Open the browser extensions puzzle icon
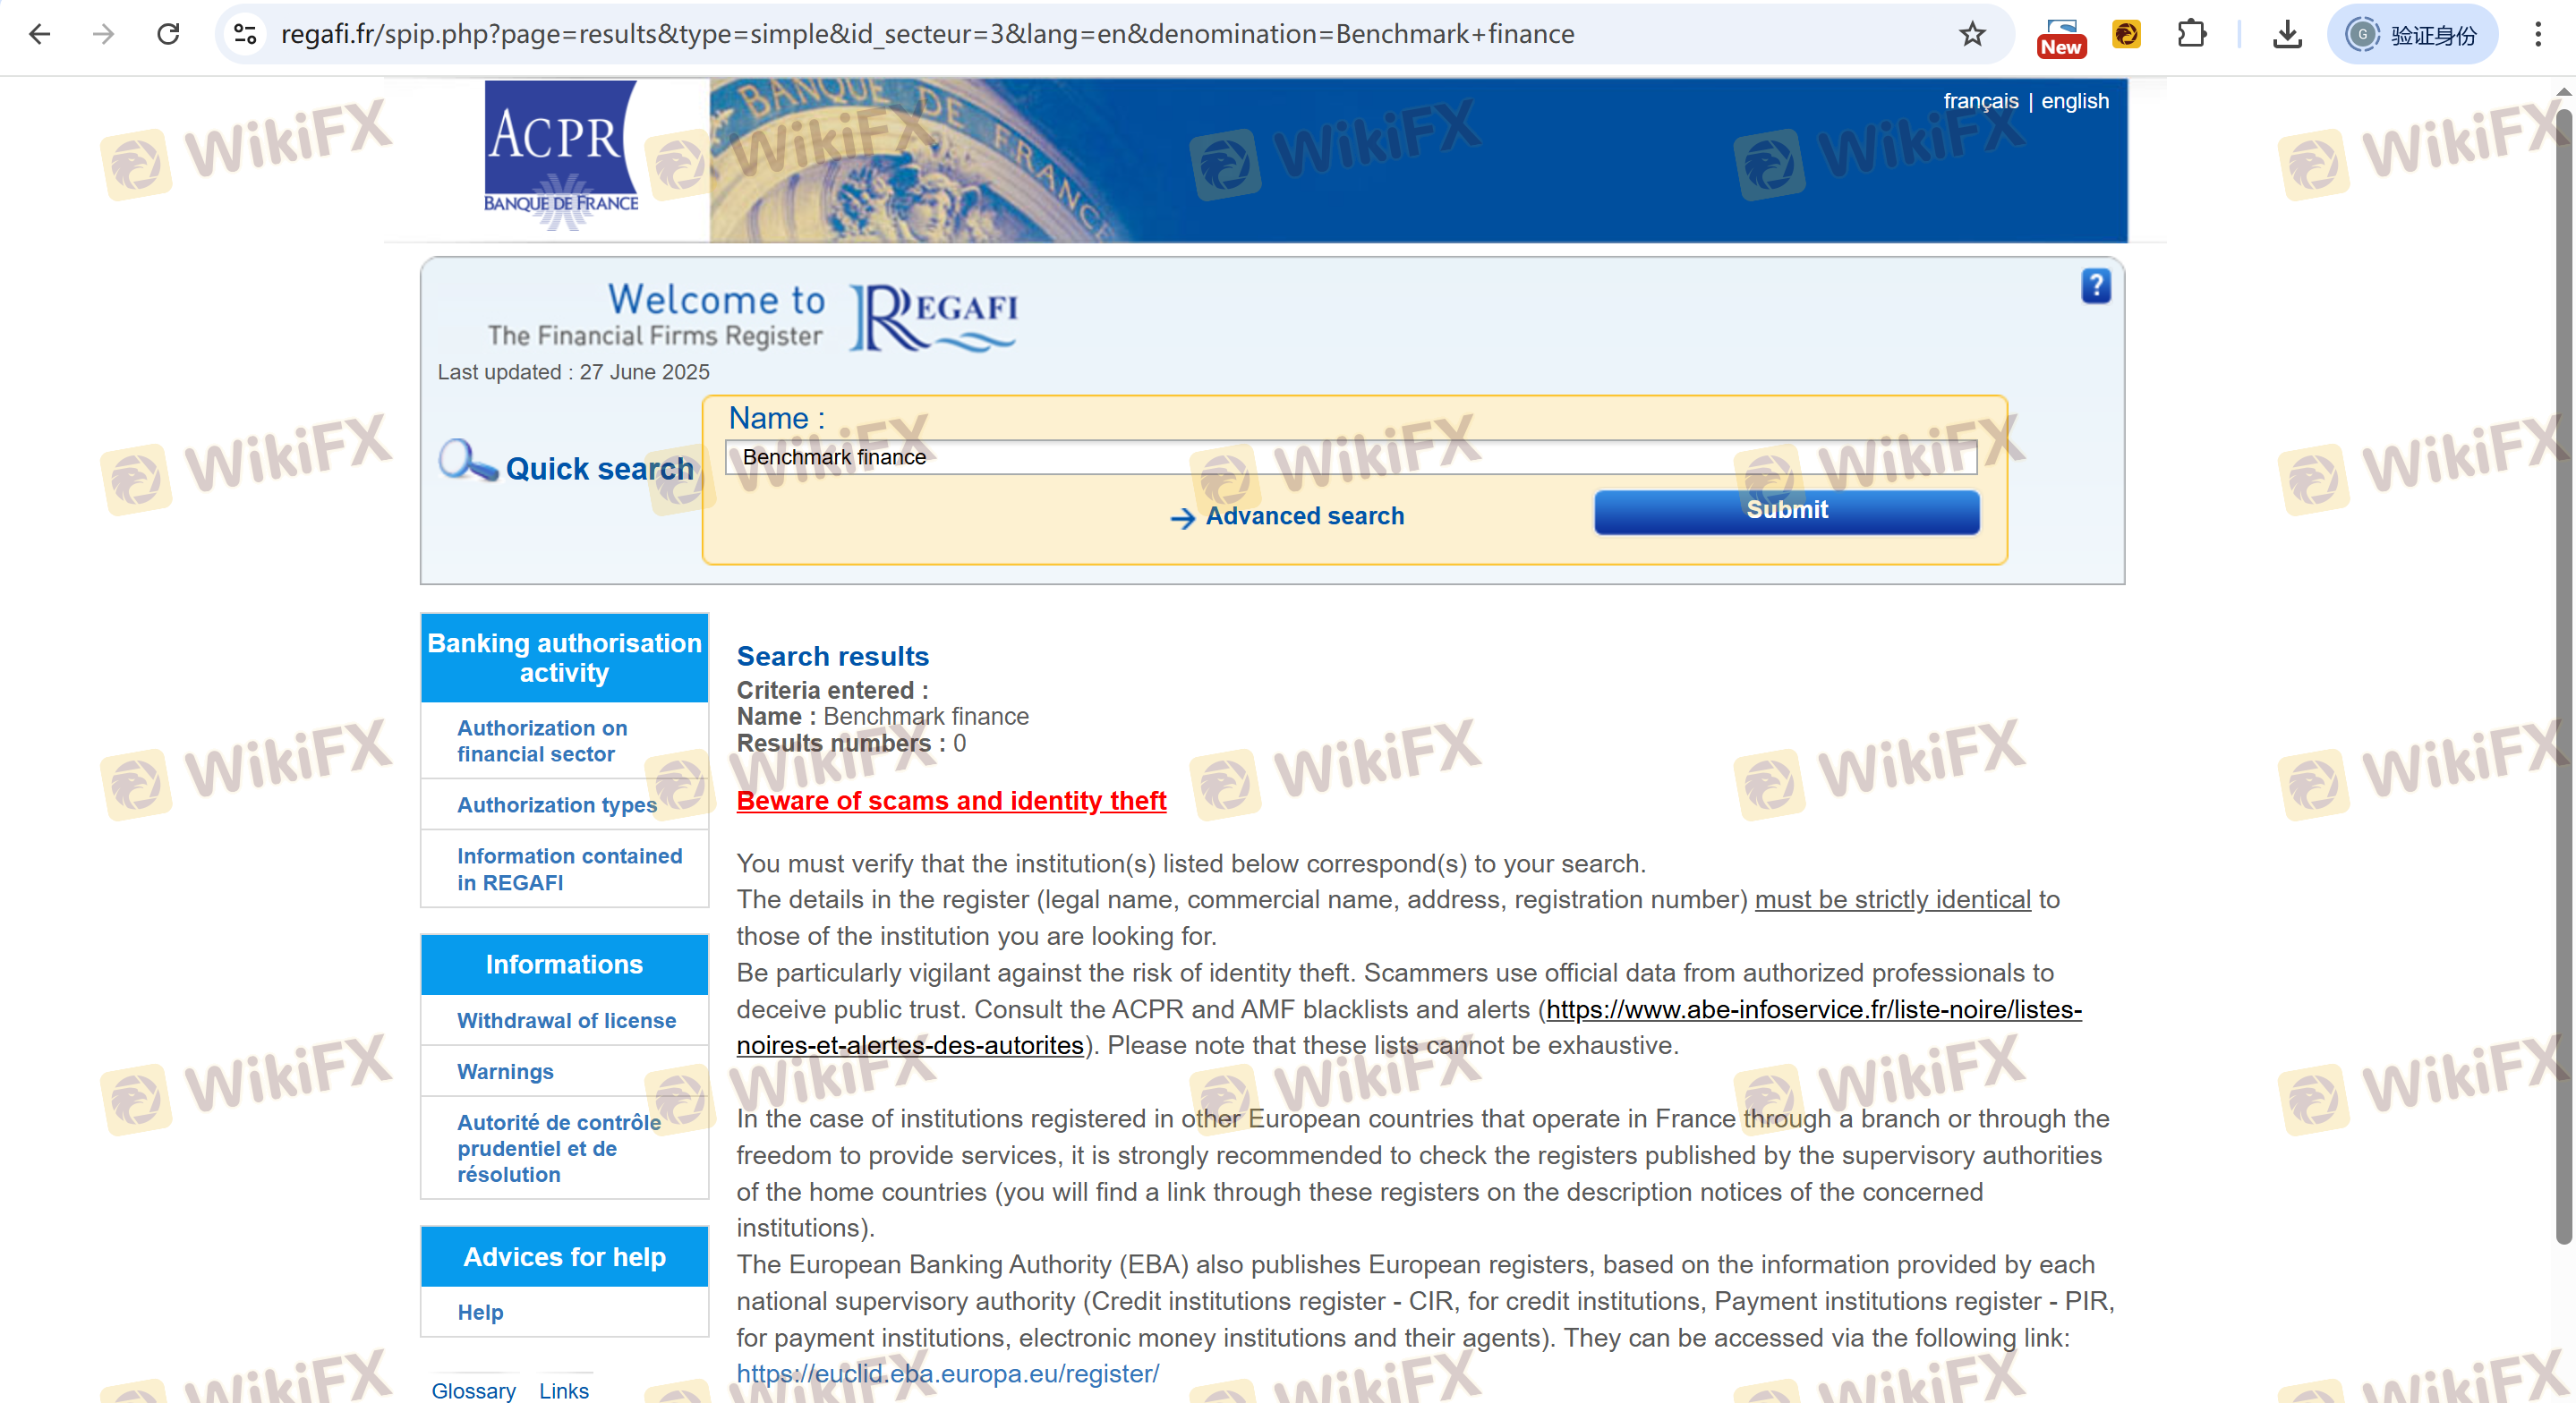Viewport: 2576px width, 1403px height. click(x=2191, y=34)
